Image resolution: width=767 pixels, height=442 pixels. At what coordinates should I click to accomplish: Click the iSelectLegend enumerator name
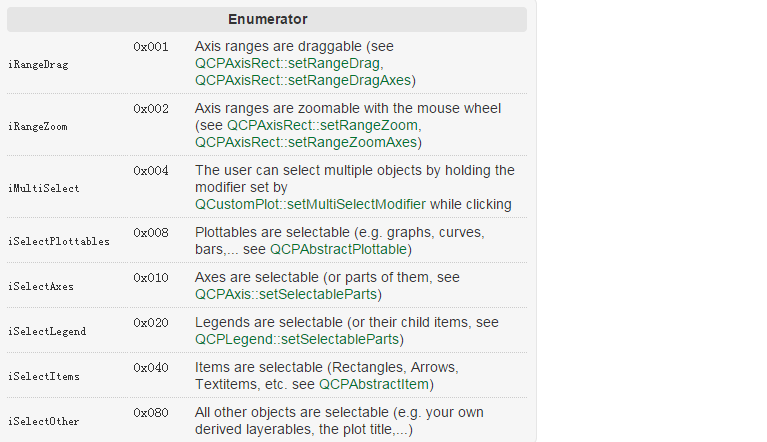point(47,332)
